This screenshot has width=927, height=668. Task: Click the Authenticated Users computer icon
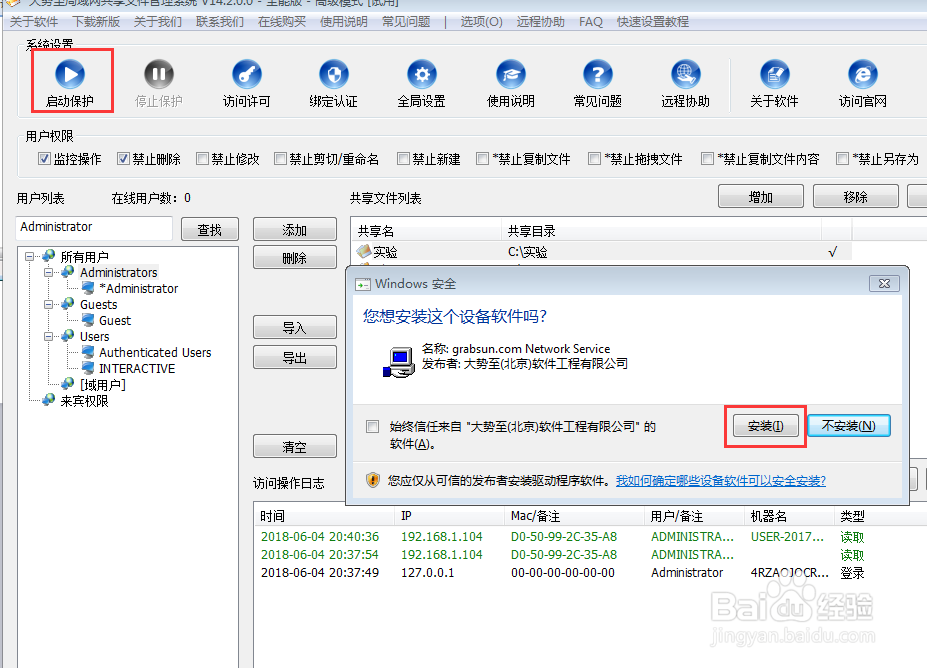tap(88, 352)
